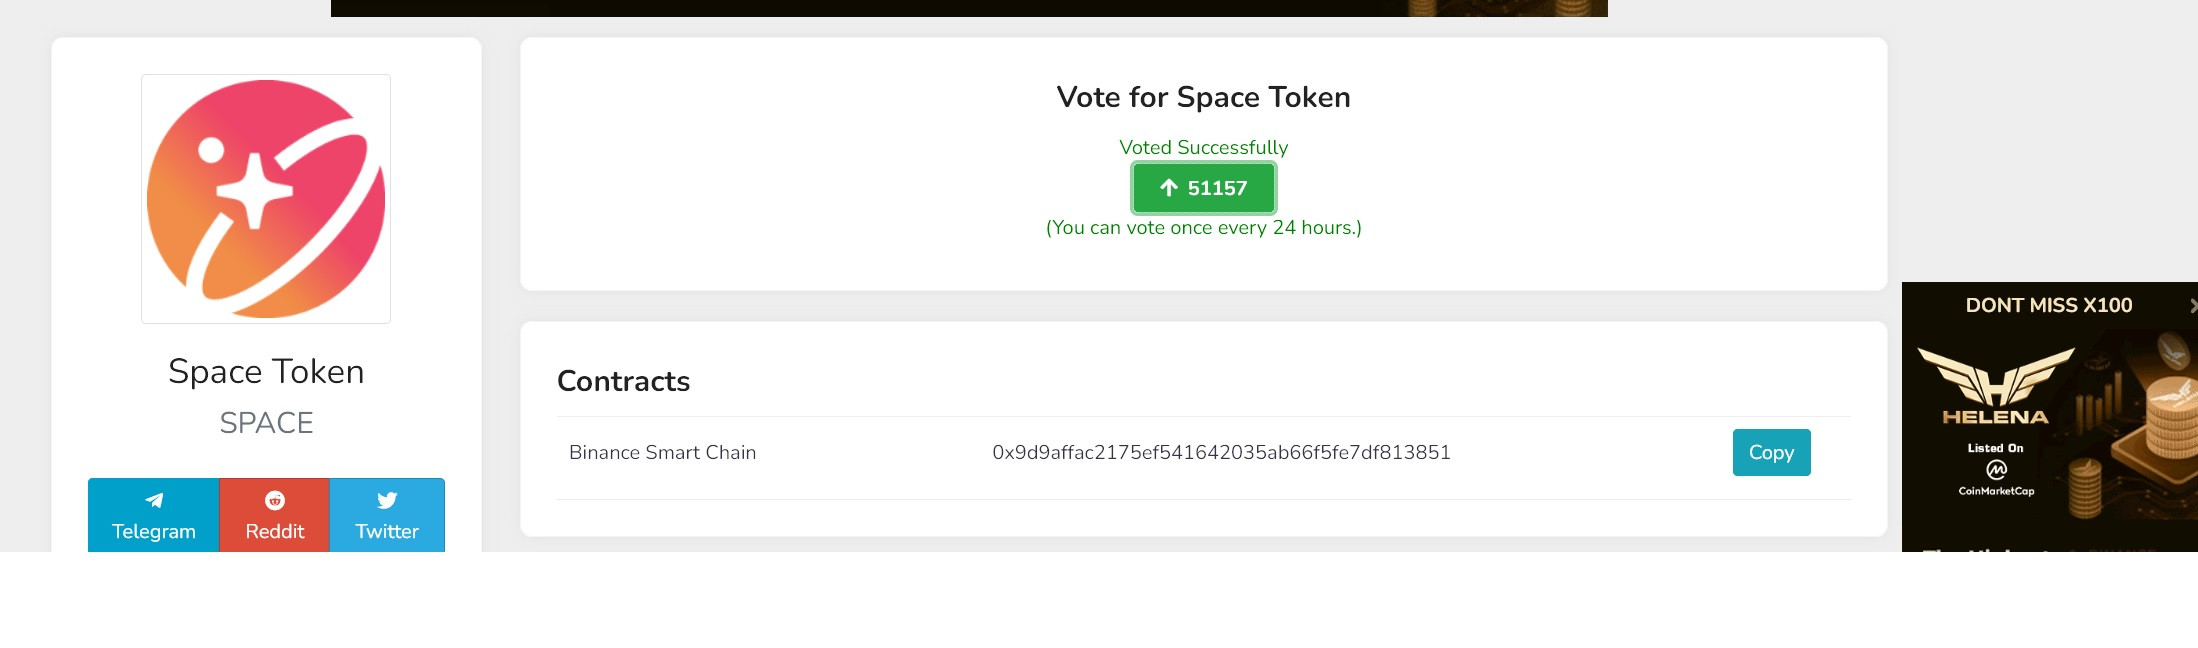Click the "vote once every 24 hours" note
The height and width of the screenshot is (648, 2198).
click(x=1203, y=228)
